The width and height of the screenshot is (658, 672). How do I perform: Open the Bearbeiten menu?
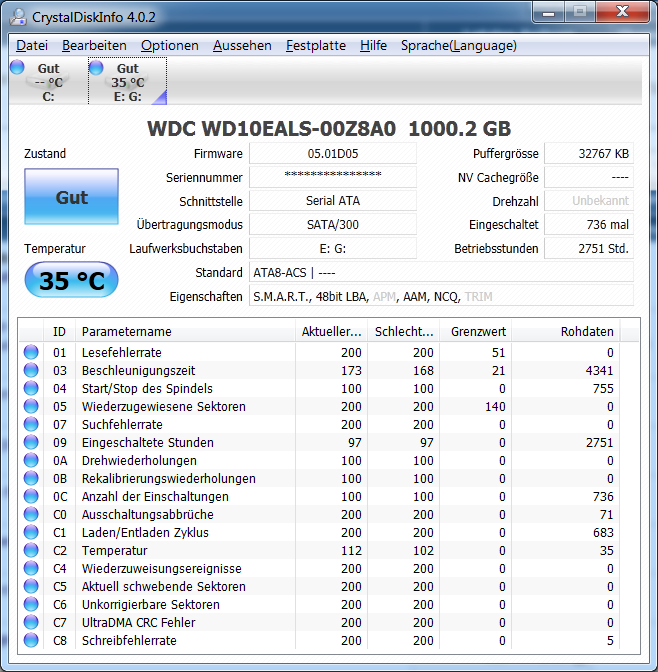pyautogui.click(x=94, y=45)
